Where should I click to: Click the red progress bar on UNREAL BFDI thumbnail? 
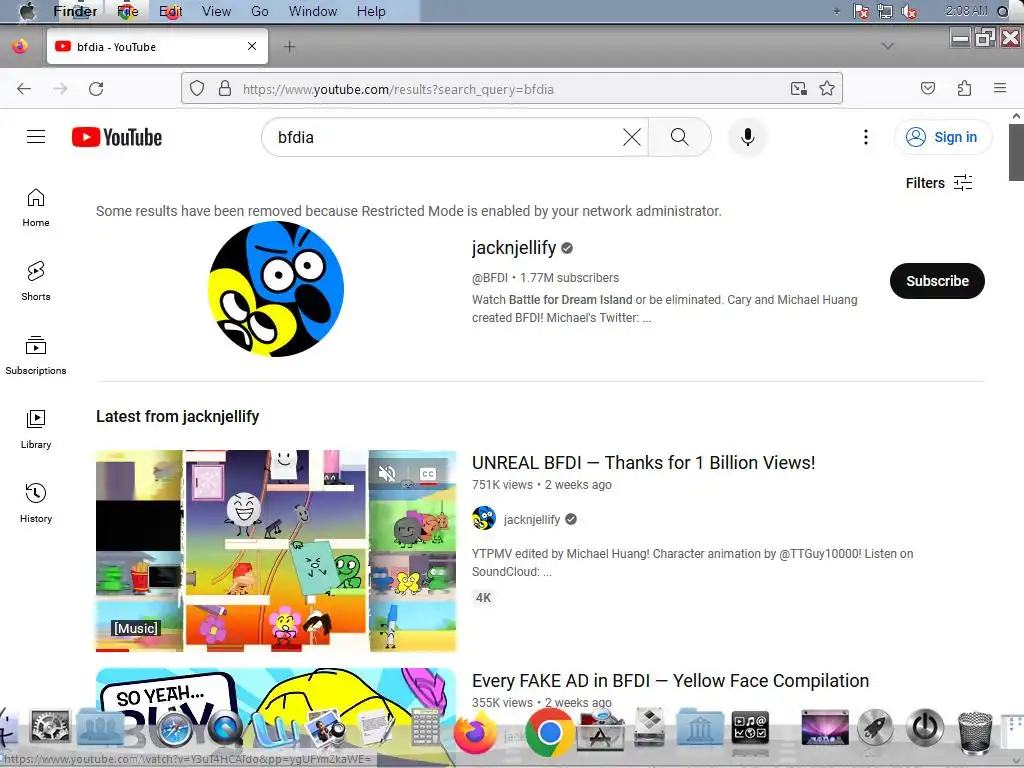[112, 650]
